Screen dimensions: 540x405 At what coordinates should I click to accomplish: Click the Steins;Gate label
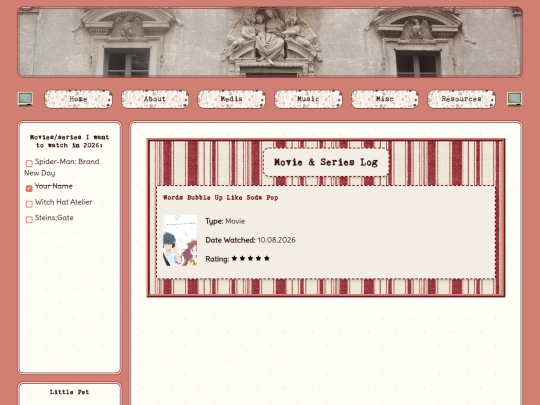(x=54, y=218)
